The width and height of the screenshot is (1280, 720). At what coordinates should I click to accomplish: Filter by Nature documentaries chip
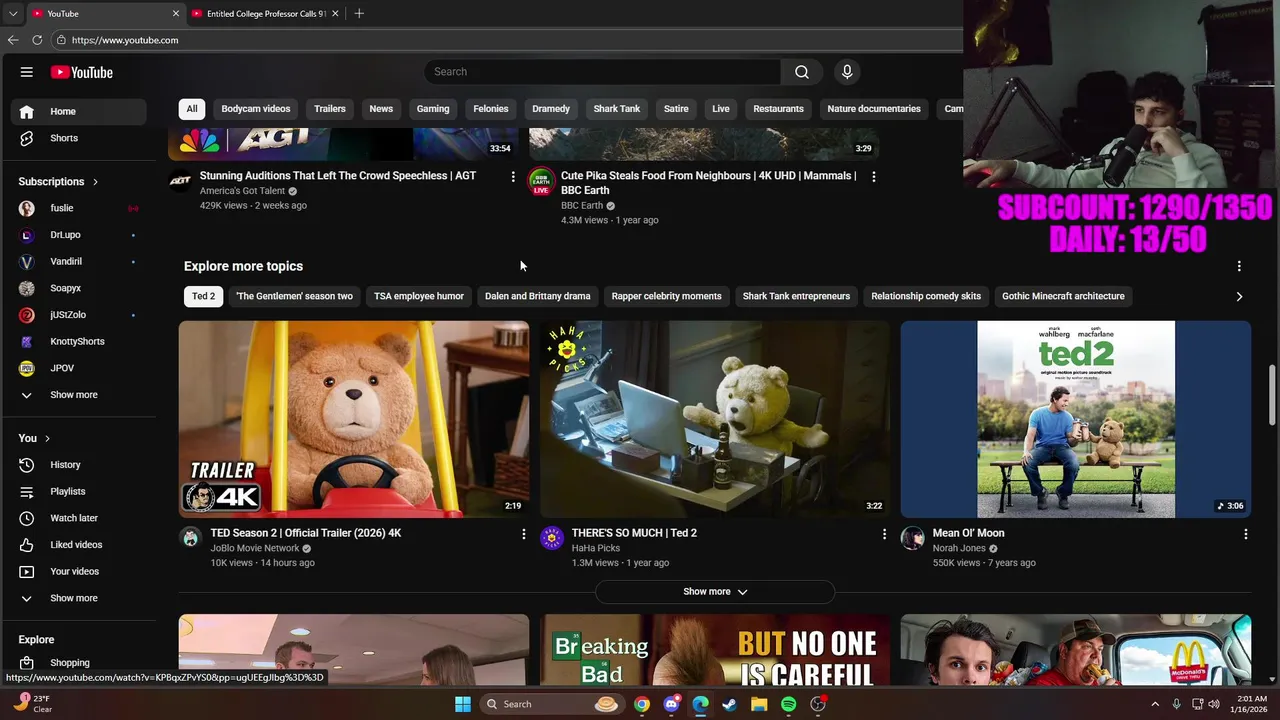point(874,109)
